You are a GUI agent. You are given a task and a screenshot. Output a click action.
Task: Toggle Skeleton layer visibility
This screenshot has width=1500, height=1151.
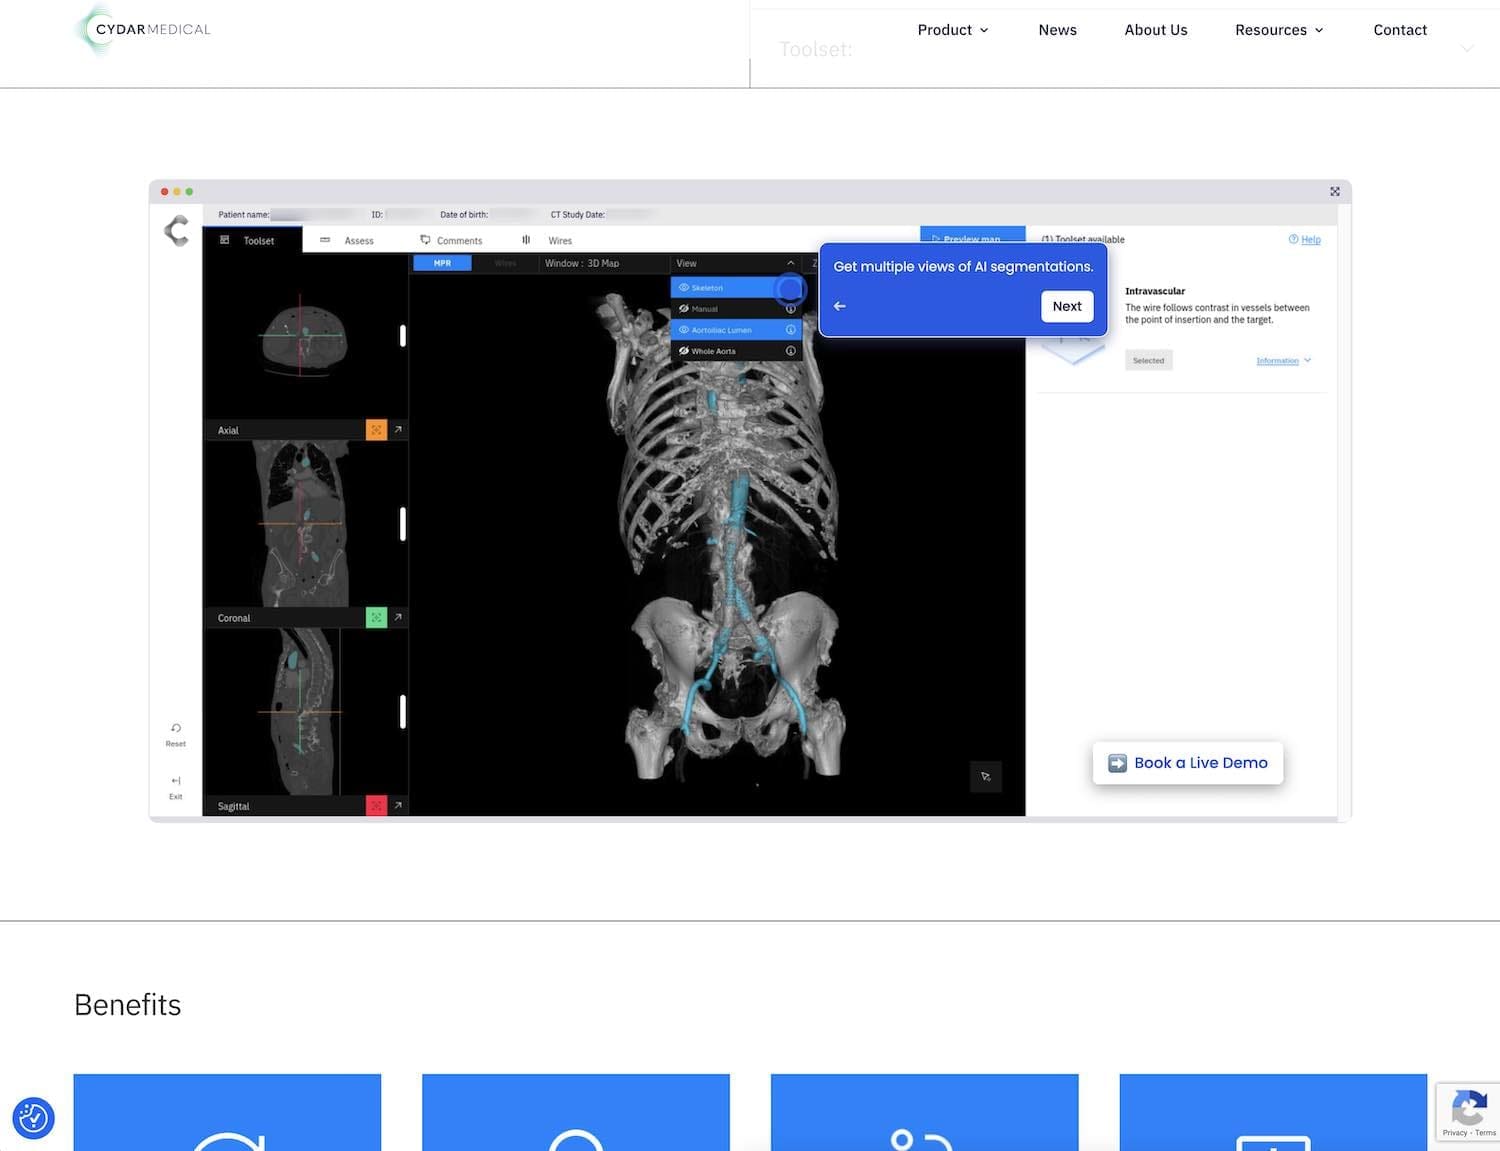[685, 288]
